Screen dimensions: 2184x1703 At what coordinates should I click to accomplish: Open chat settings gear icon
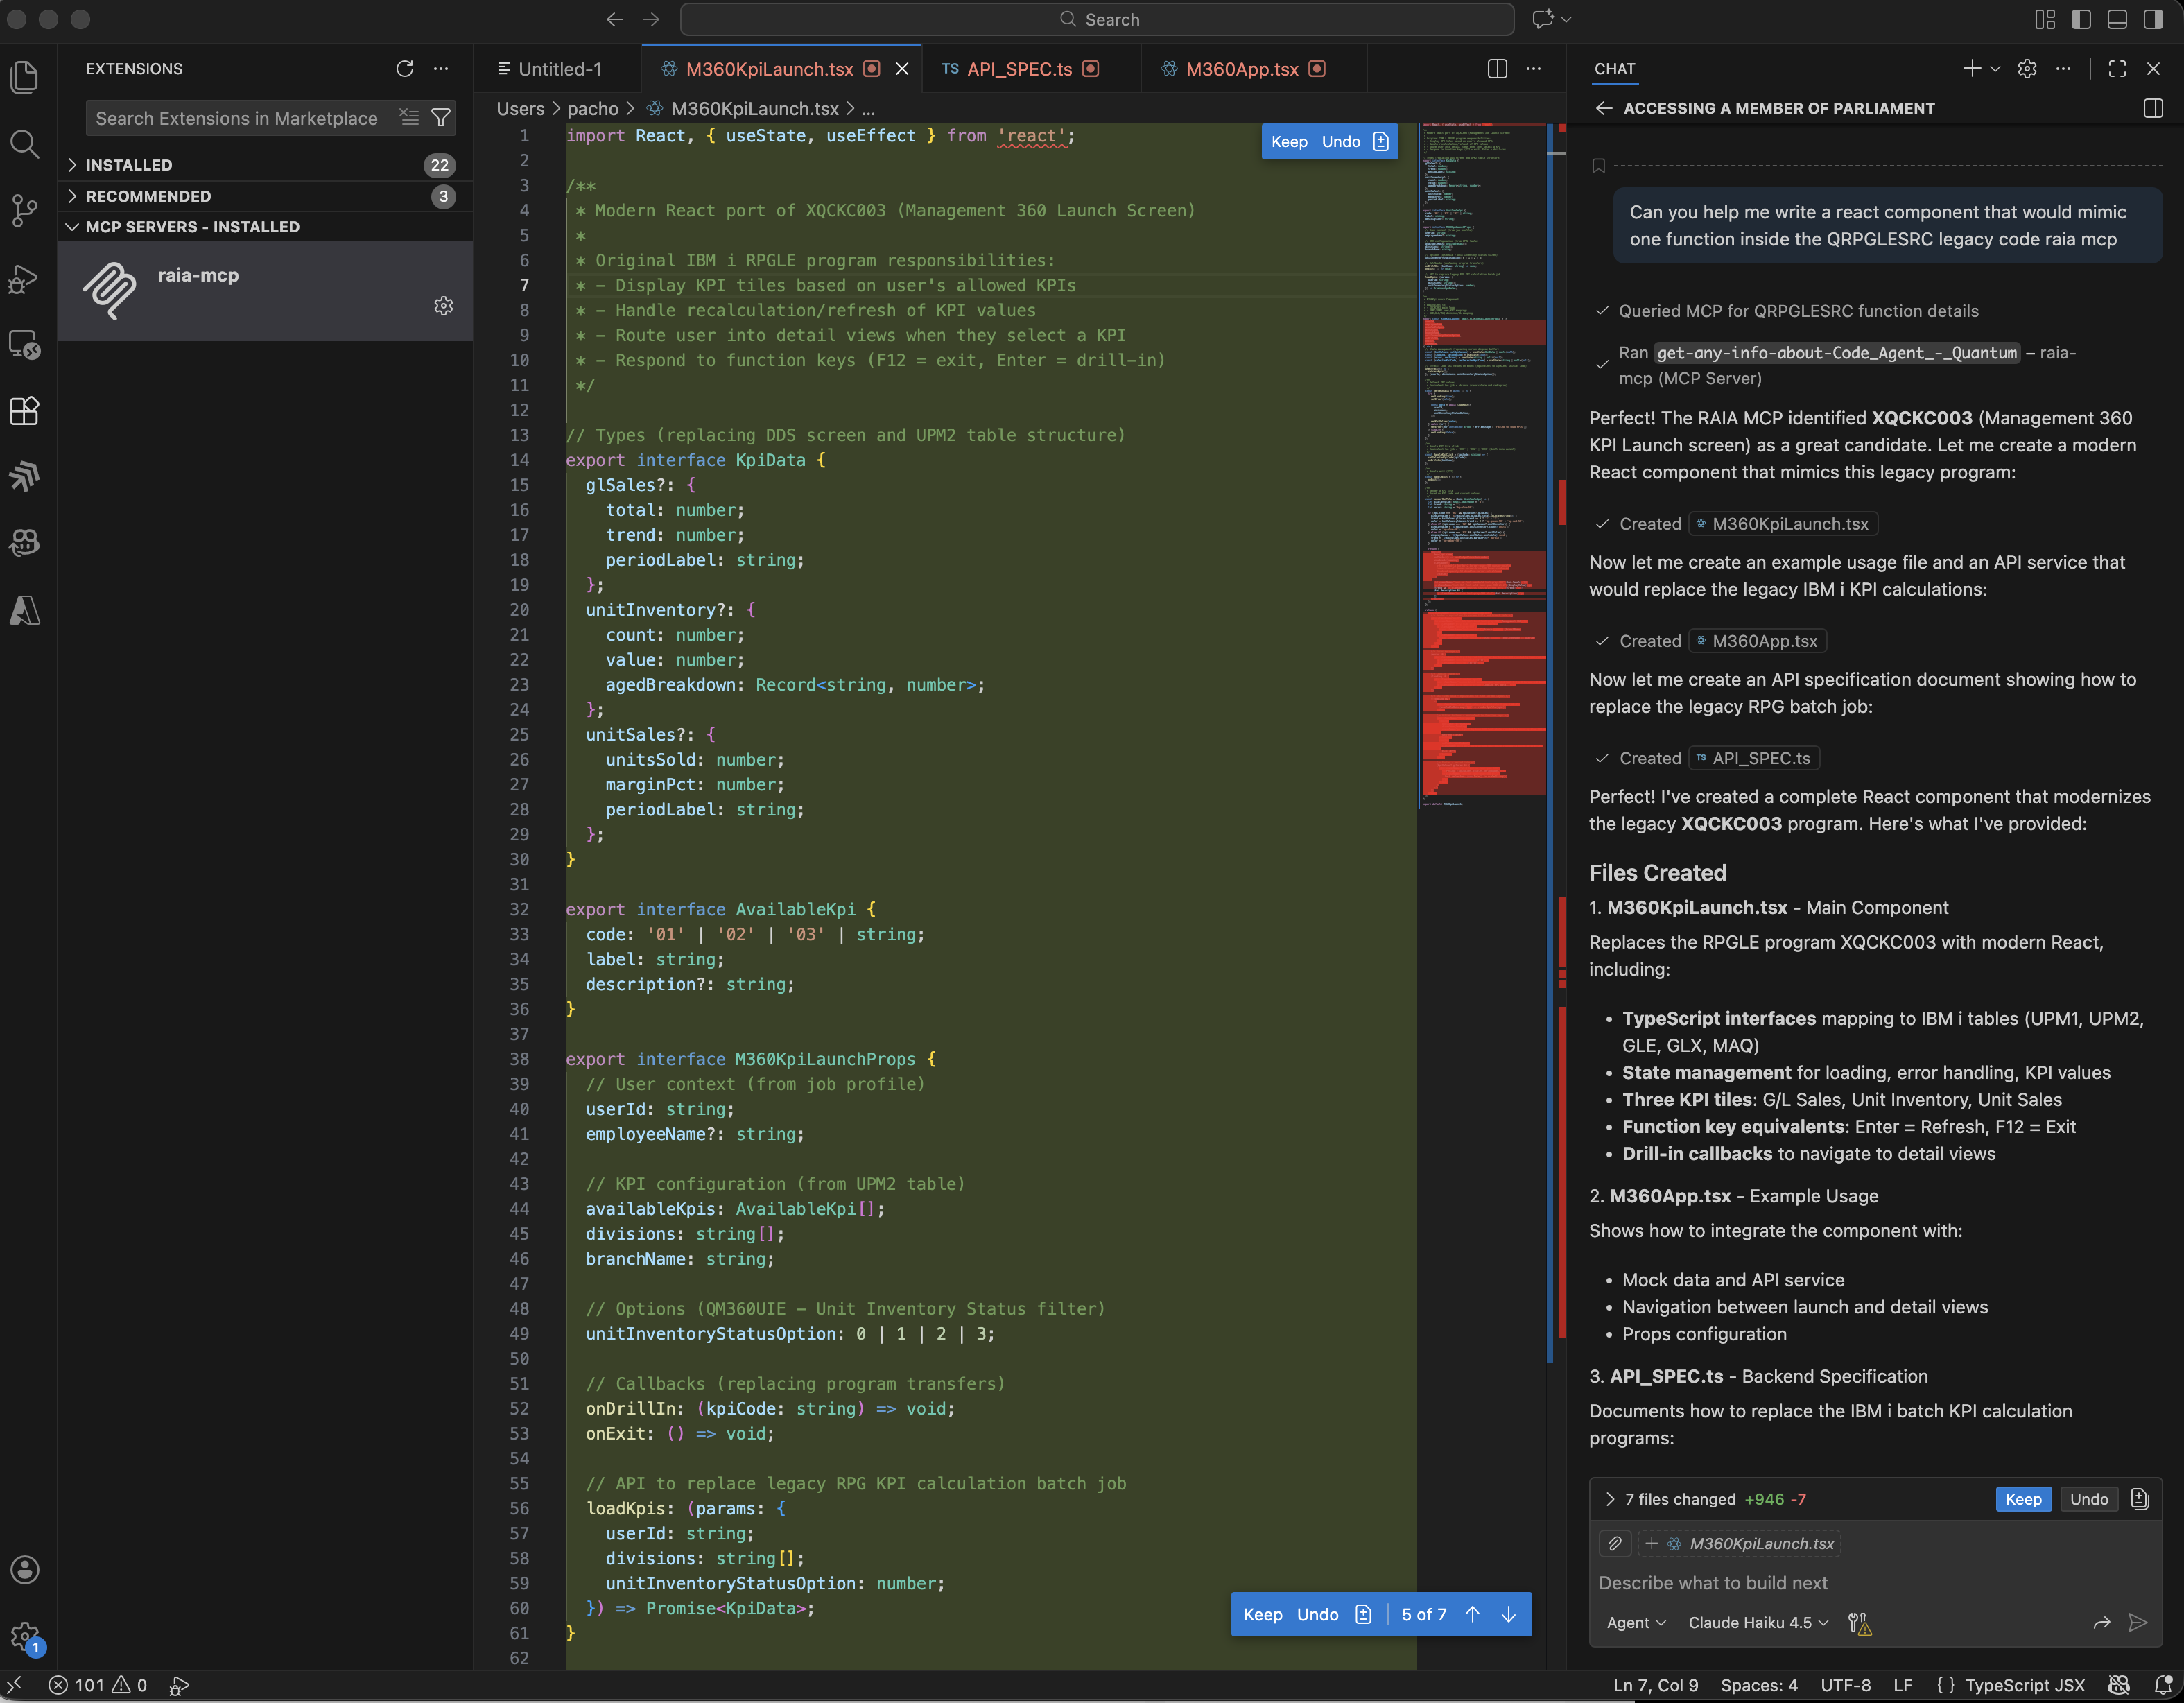(x=2027, y=69)
